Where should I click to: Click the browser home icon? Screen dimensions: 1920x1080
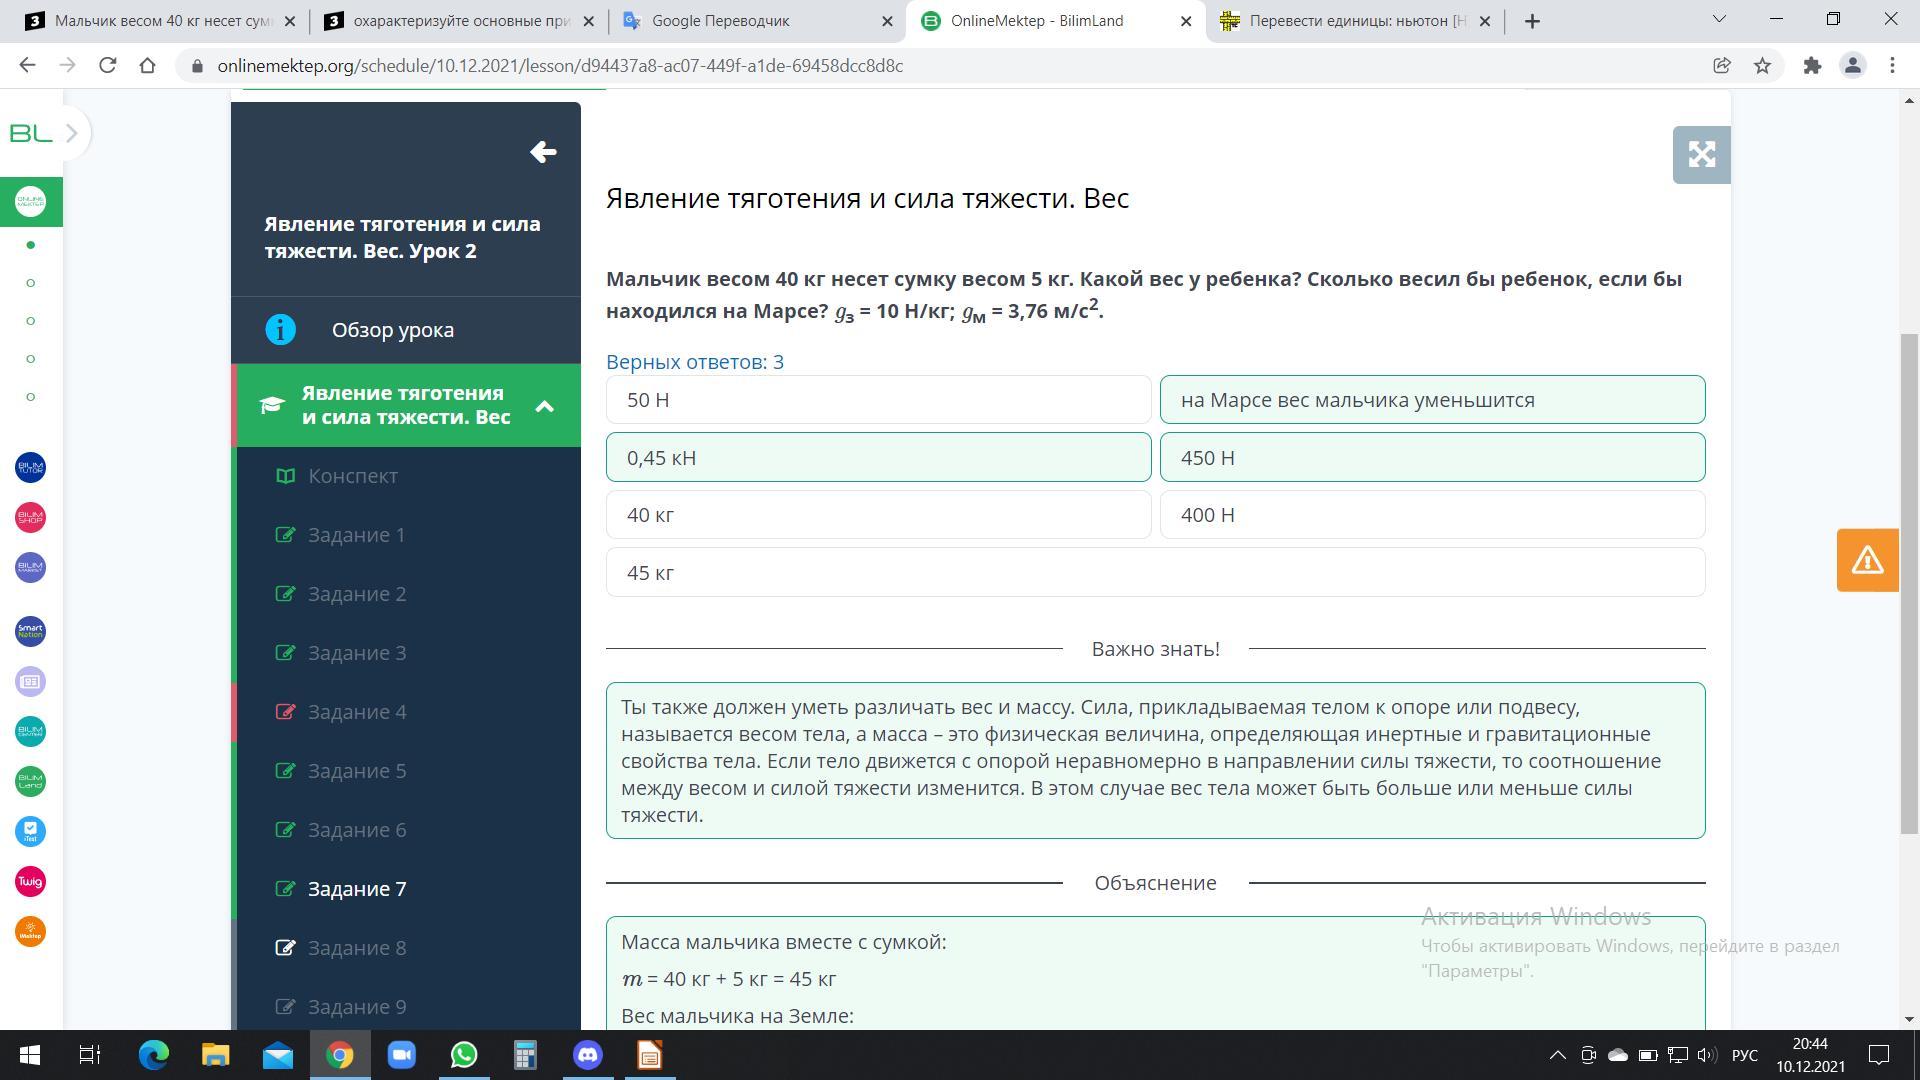point(147,65)
